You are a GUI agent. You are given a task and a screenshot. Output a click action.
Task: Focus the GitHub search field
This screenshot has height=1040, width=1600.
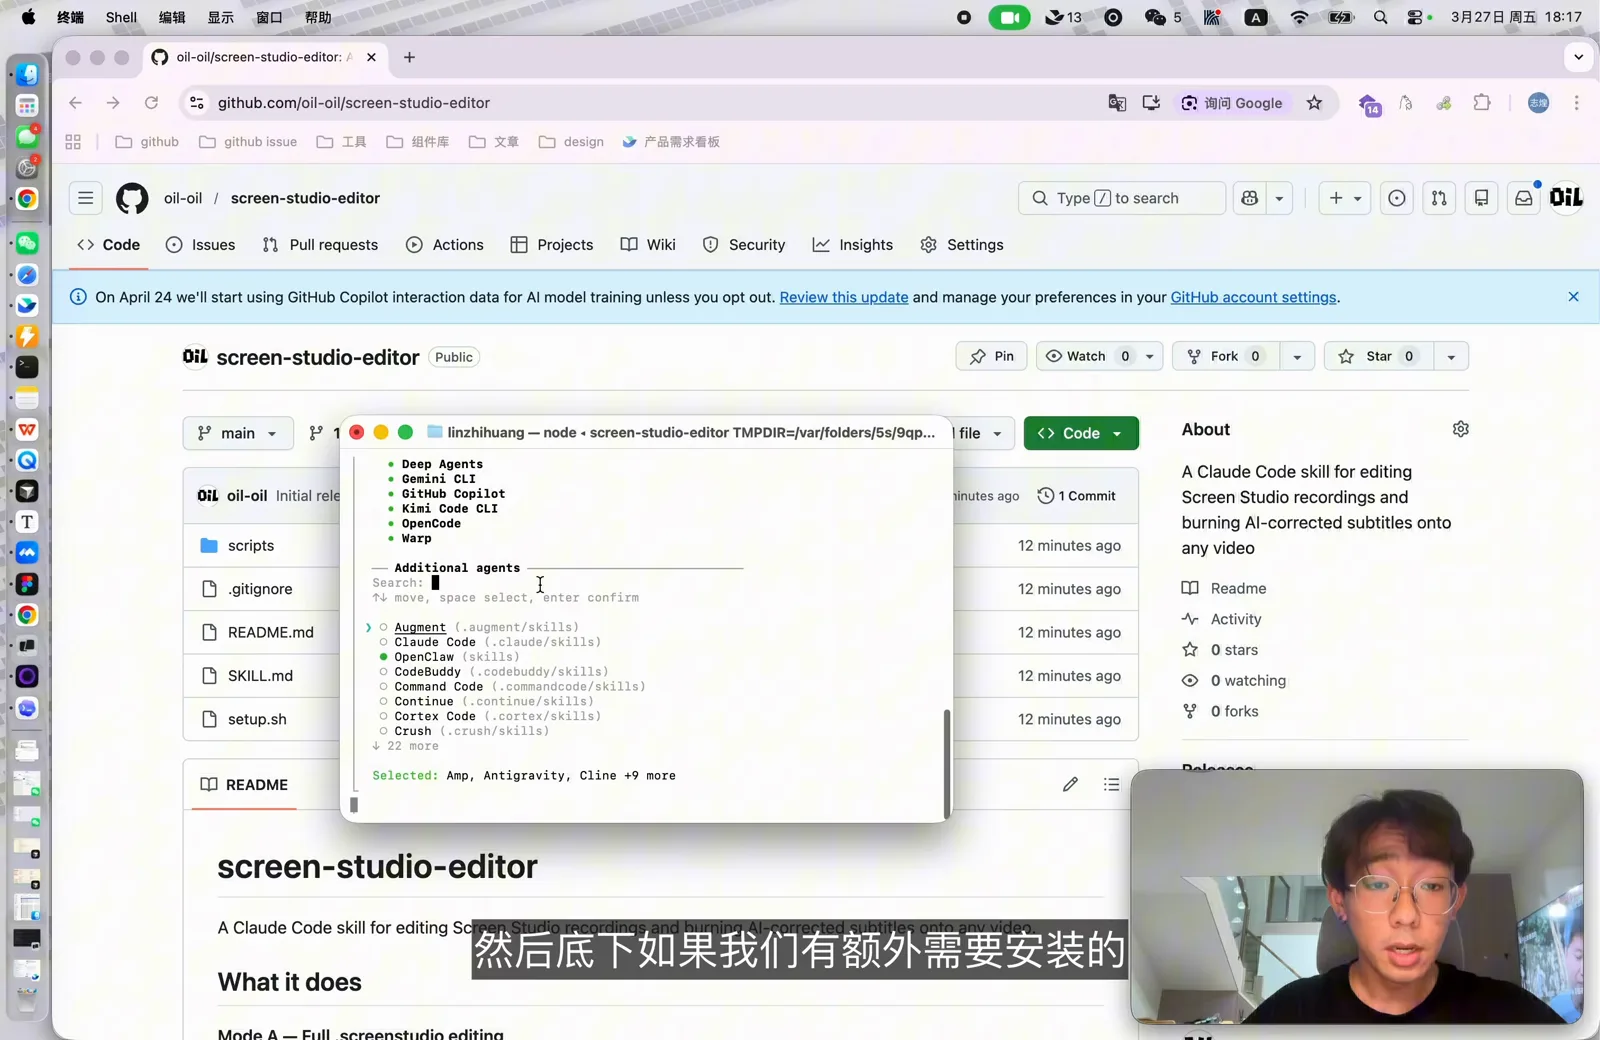point(1122,198)
